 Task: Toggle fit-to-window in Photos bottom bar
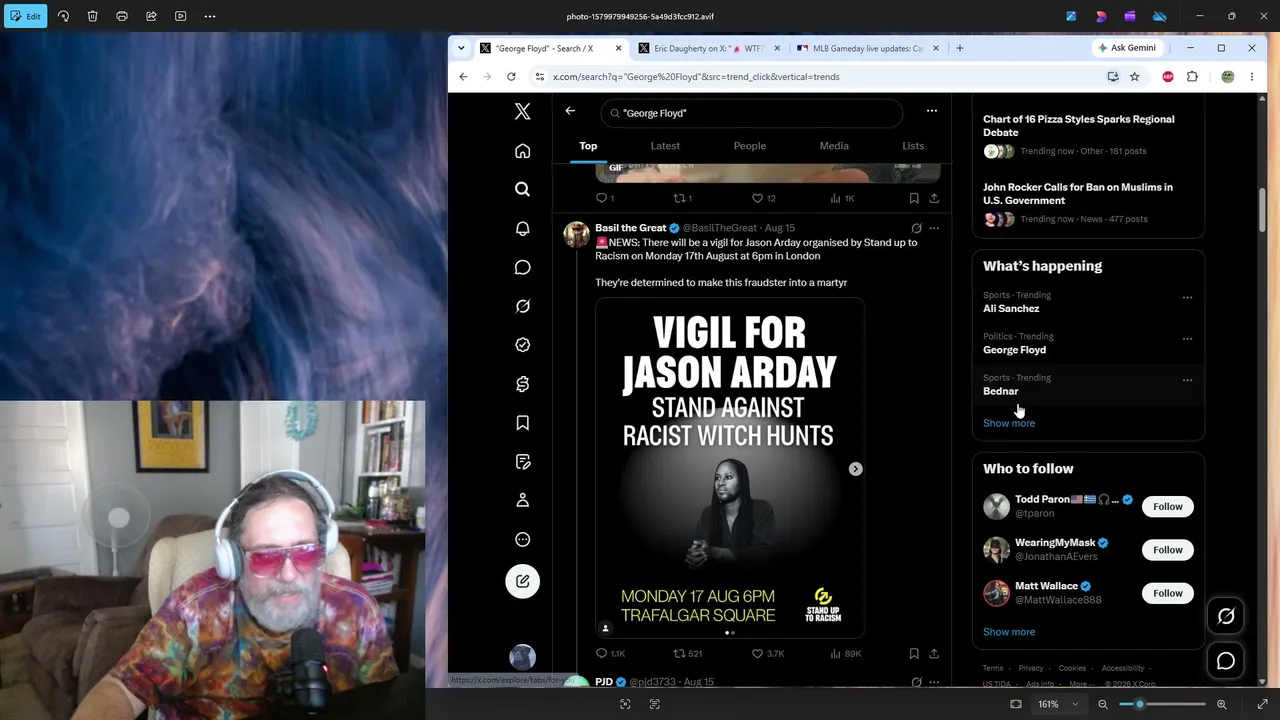click(x=1016, y=704)
